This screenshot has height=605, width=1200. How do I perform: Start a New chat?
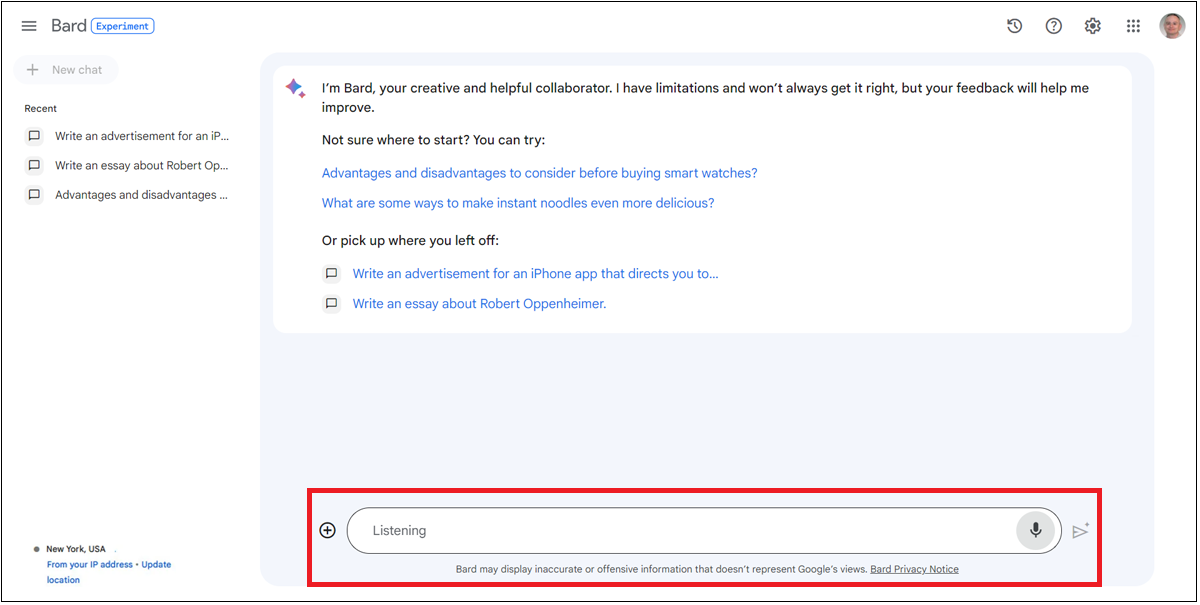[x=66, y=70]
